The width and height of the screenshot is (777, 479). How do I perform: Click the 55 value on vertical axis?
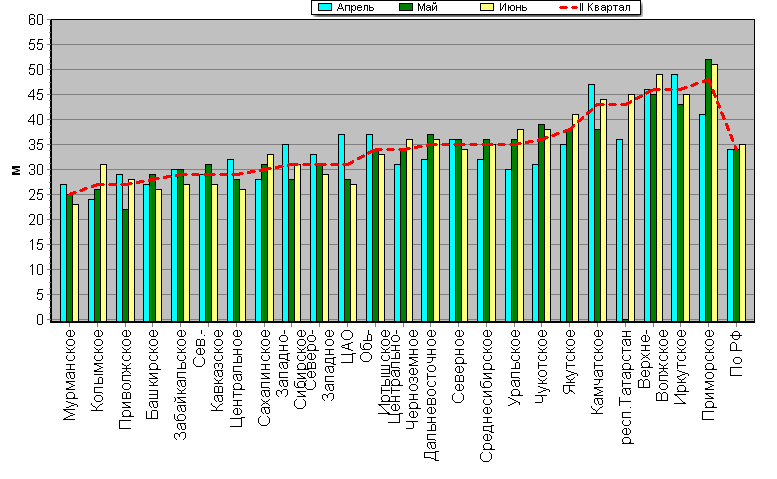point(36,45)
